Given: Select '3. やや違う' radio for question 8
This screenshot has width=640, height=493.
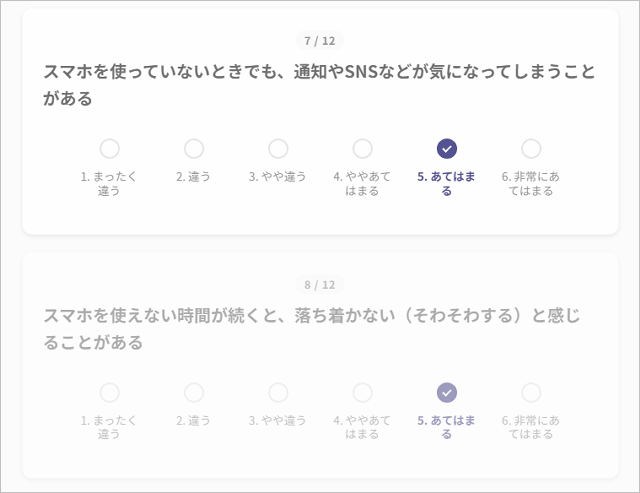Looking at the screenshot, I should (278, 393).
